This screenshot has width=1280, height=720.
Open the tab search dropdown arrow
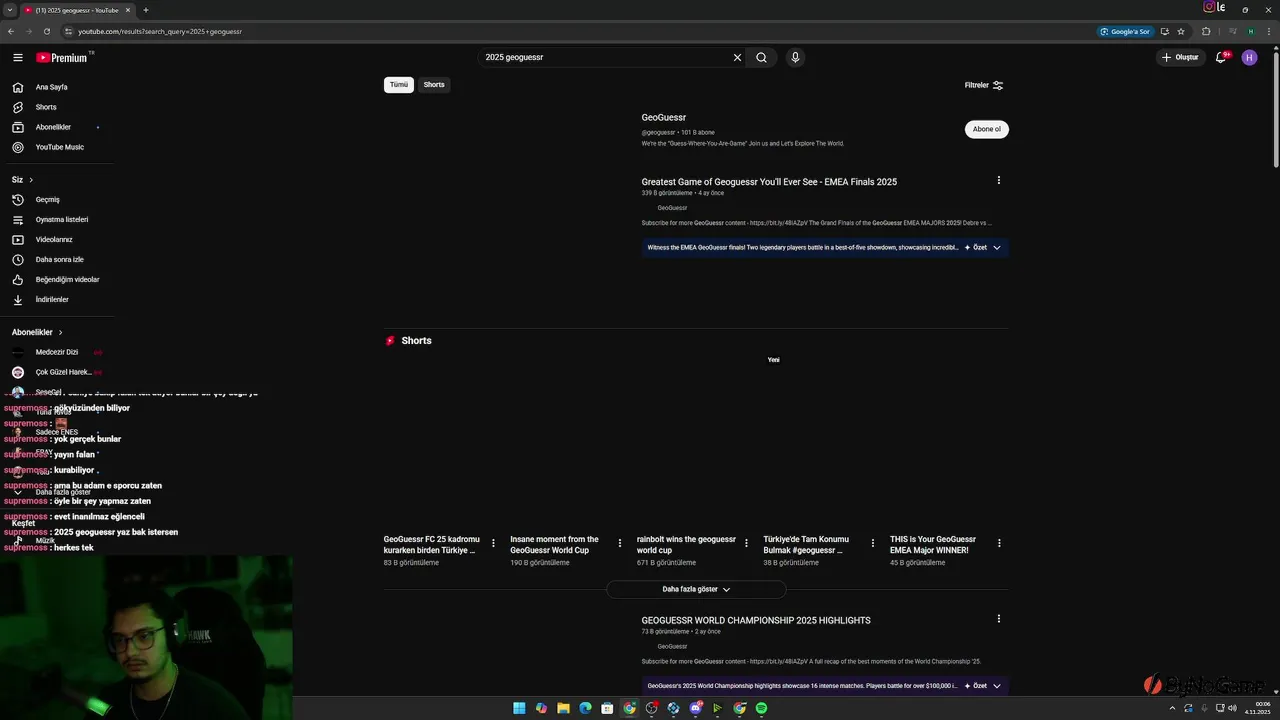(x=9, y=10)
